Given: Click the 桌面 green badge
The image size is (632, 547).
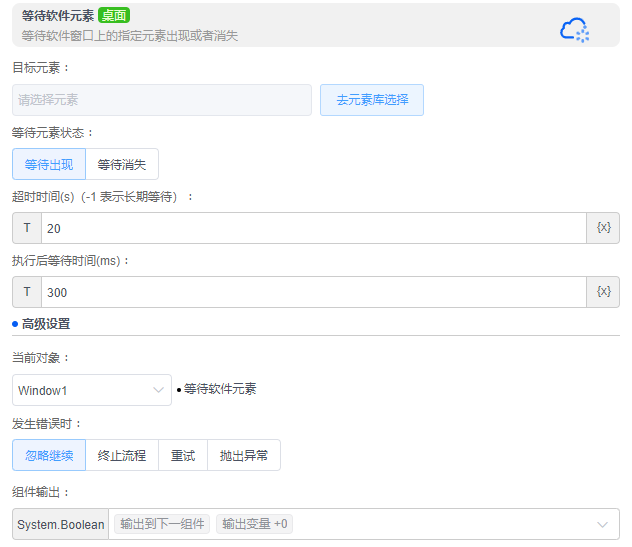Looking at the screenshot, I should (x=114, y=16).
